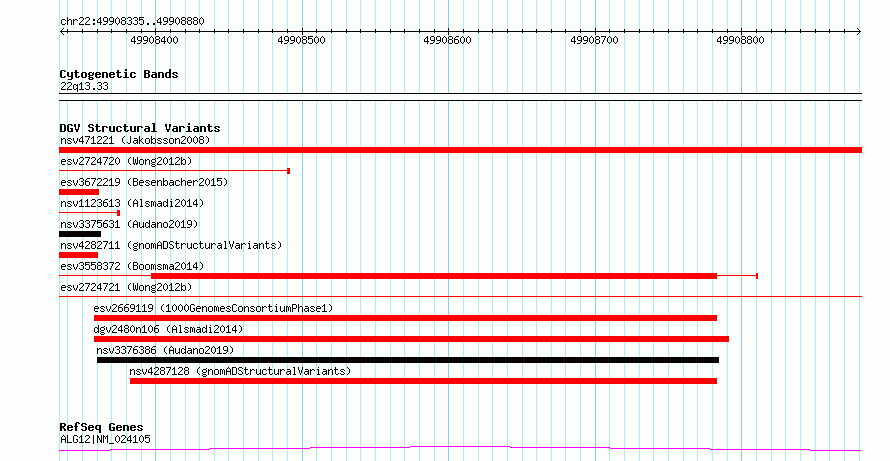This screenshot has height=461, width=890.
Task: Select the nsv471221 red variant bar
Action: [460, 150]
